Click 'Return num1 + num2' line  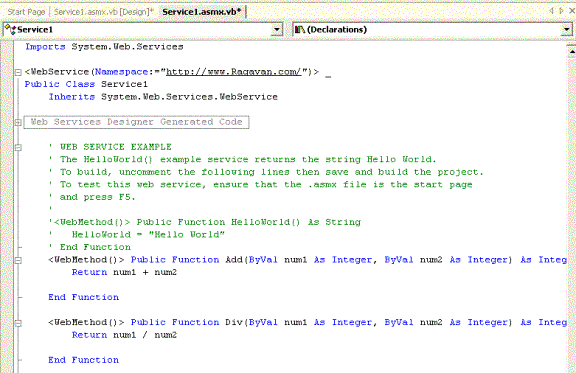[124, 272]
